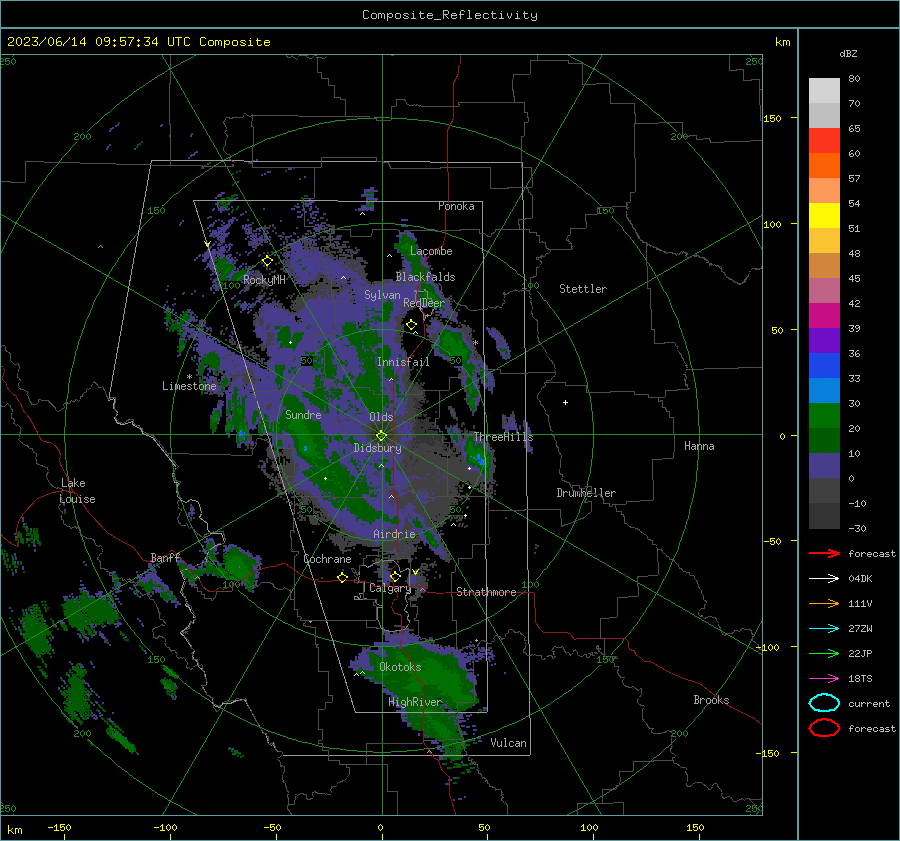The width and height of the screenshot is (900, 841).
Task: Click the Okotoks city label
Action: [400, 667]
